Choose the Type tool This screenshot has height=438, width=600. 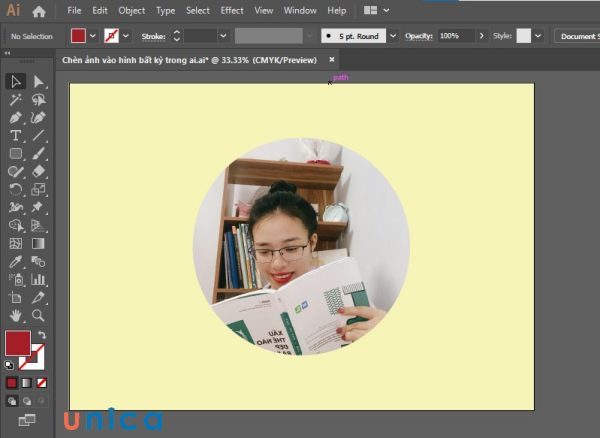click(16, 135)
